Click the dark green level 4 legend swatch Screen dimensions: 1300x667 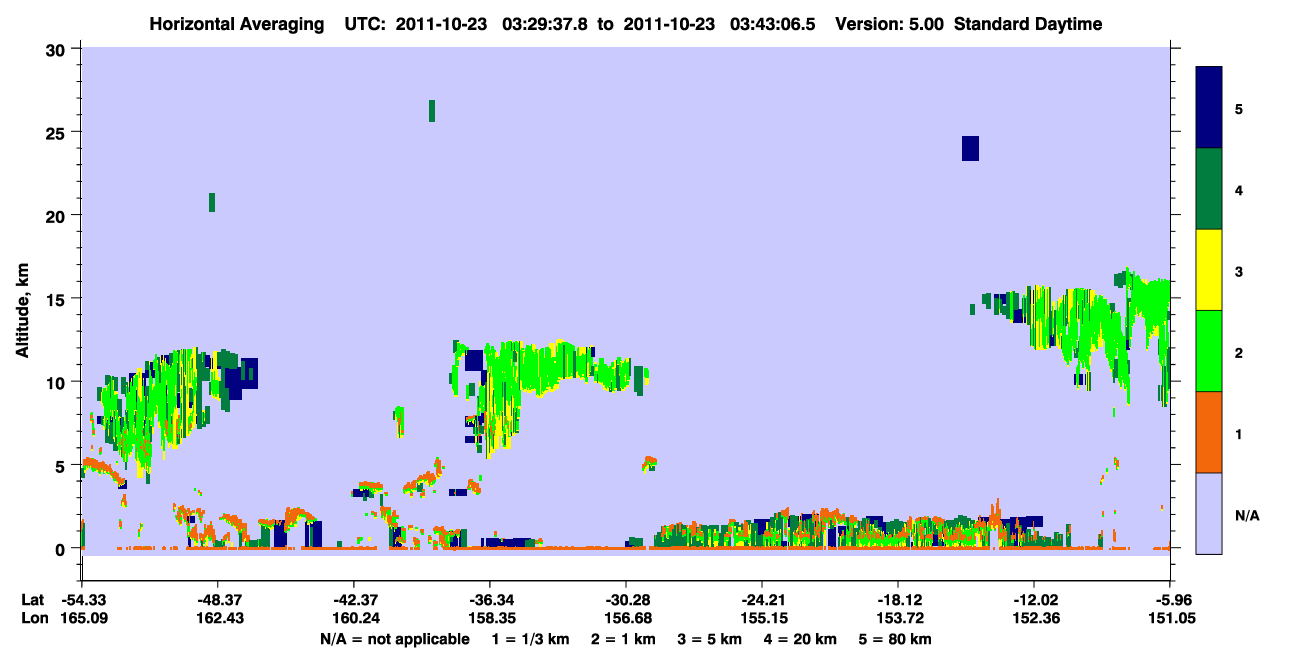click(x=1209, y=189)
